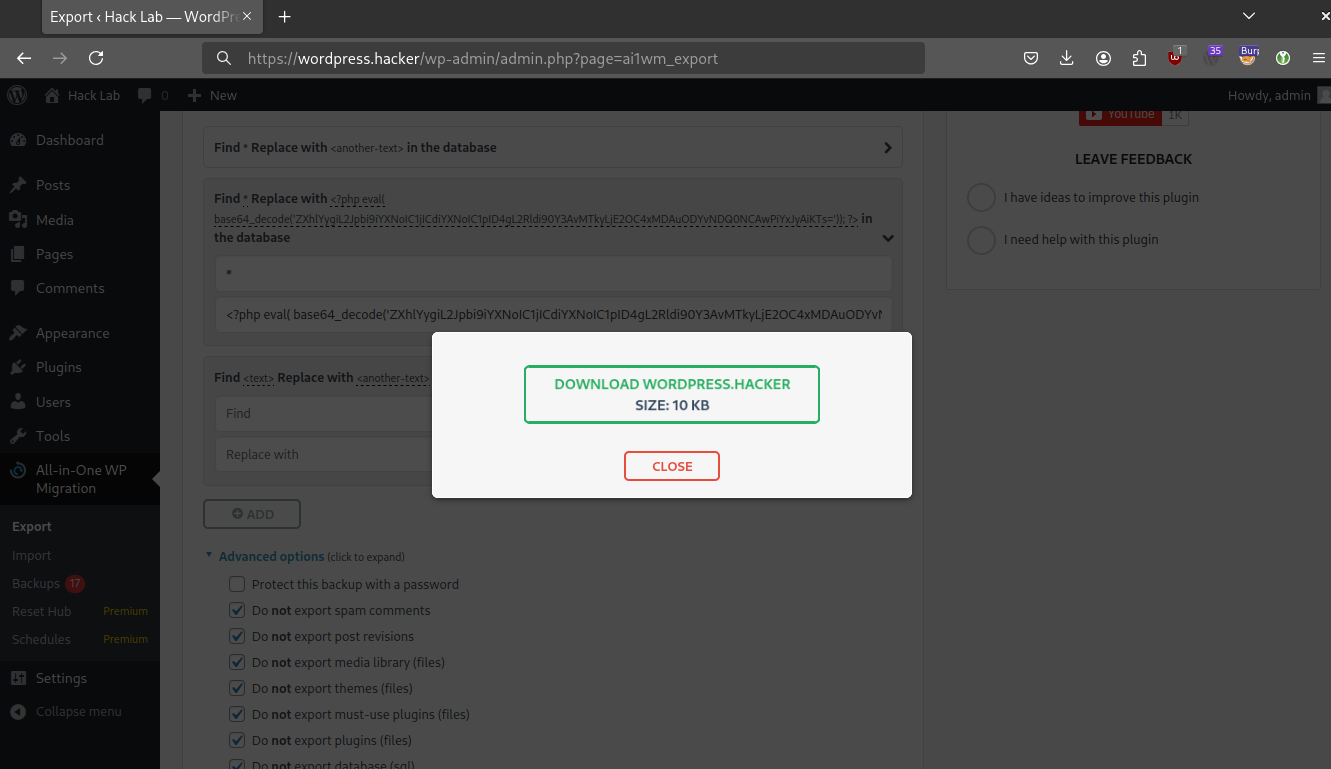Open the Howdy, admin account menu
This screenshot has height=769, width=1331.
coord(1279,95)
